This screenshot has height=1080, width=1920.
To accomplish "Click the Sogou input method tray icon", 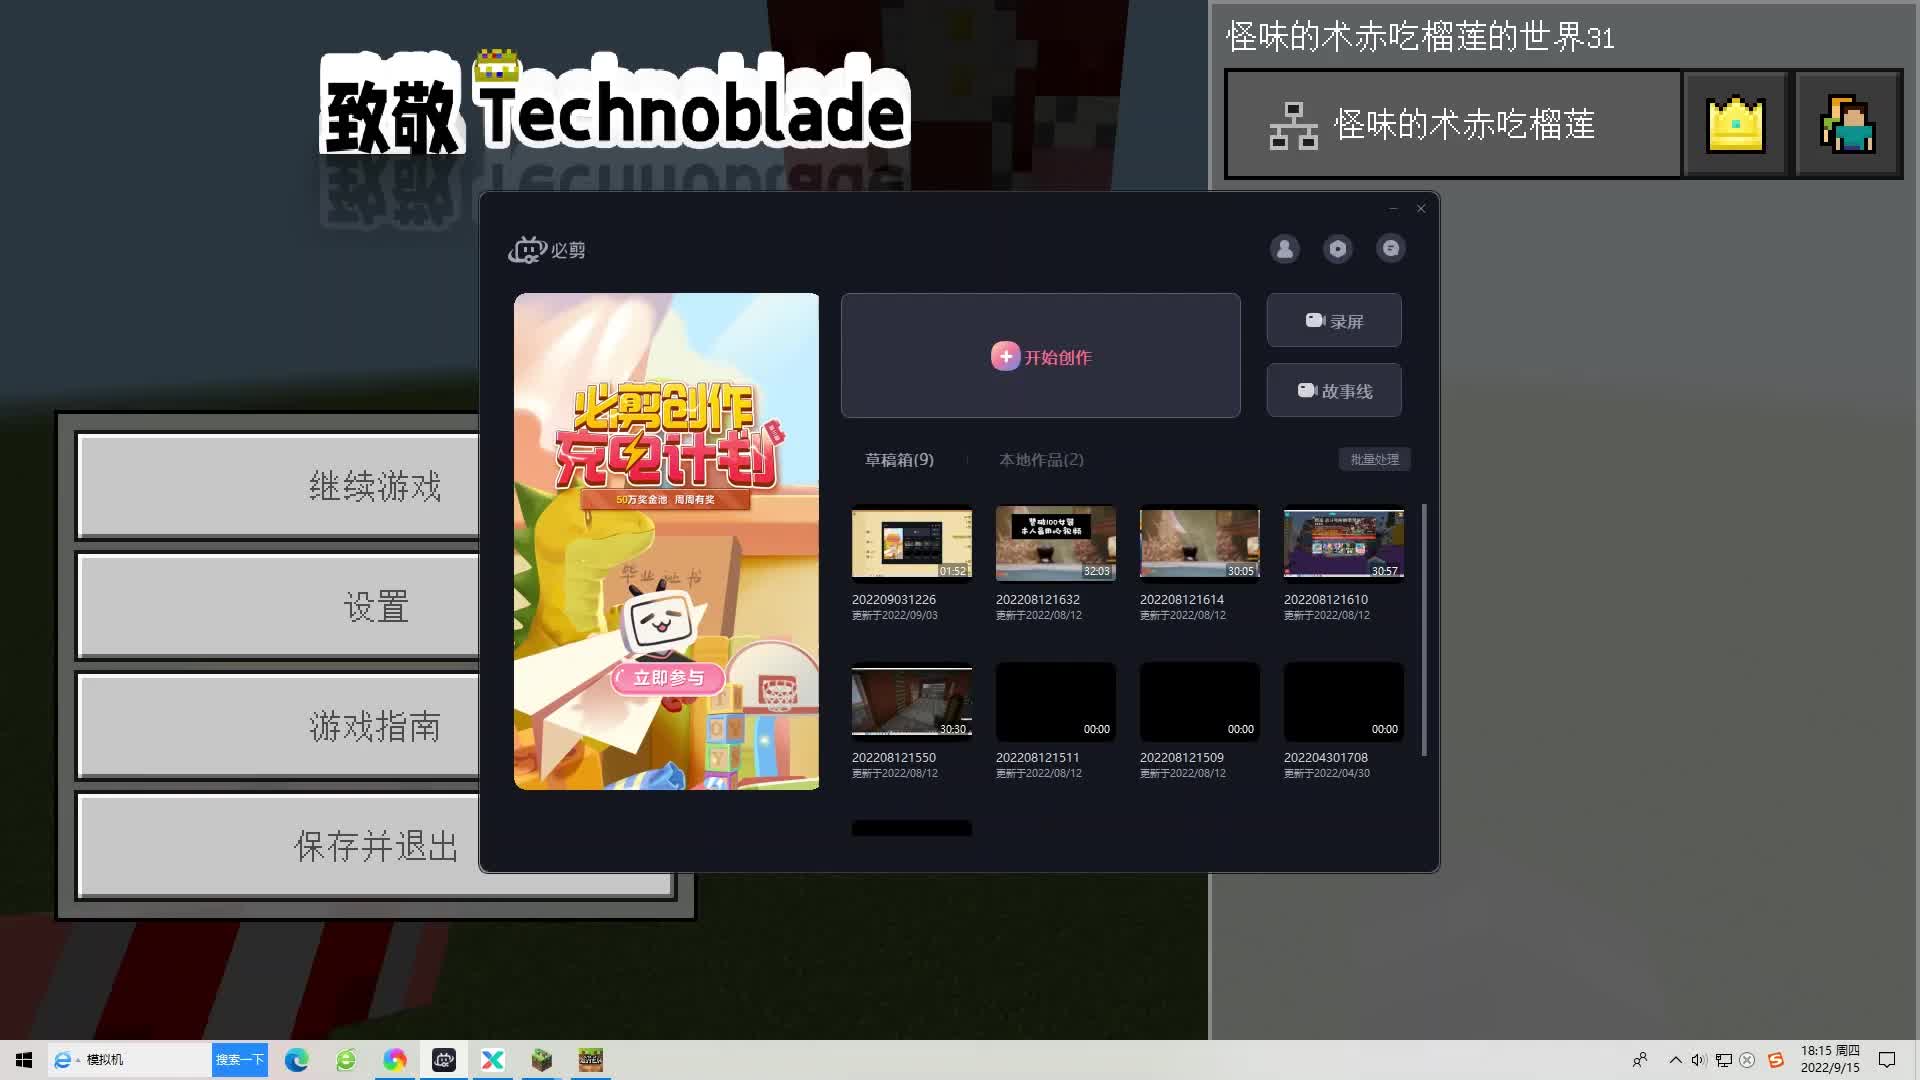I will click(x=1776, y=1060).
